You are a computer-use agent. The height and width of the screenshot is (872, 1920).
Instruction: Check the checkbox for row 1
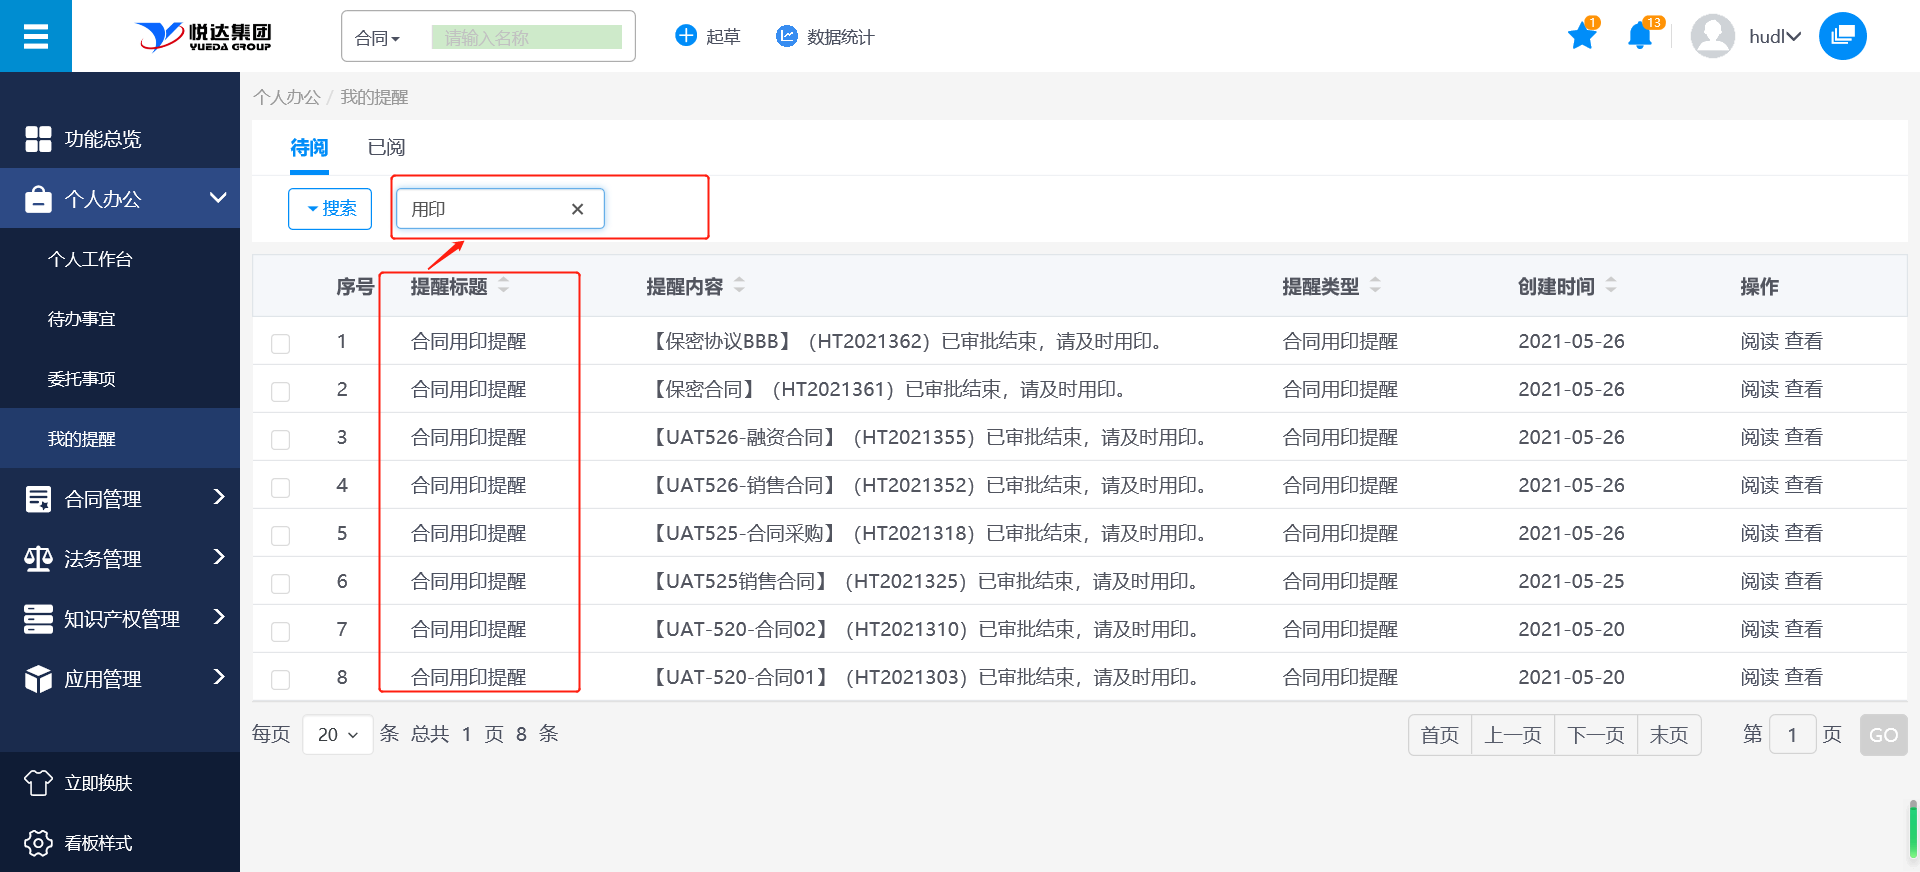[281, 343]
